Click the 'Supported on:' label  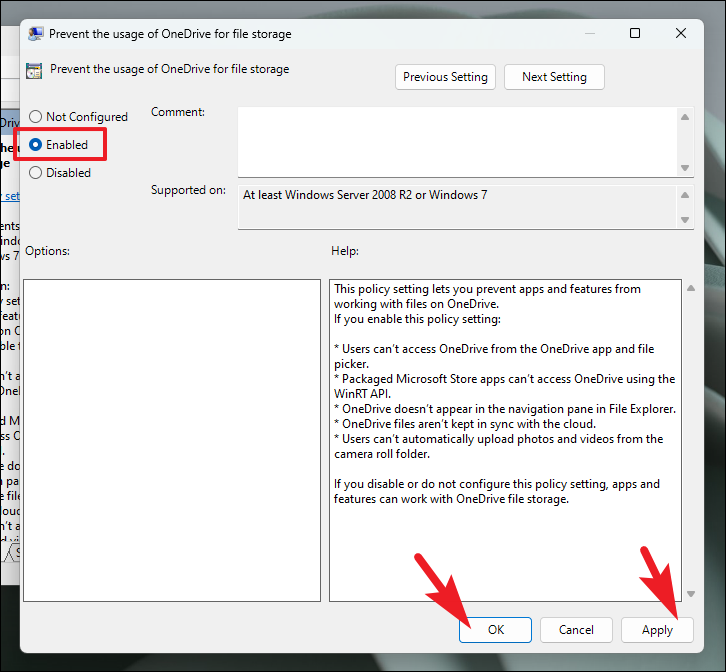(x=188, y=190)
